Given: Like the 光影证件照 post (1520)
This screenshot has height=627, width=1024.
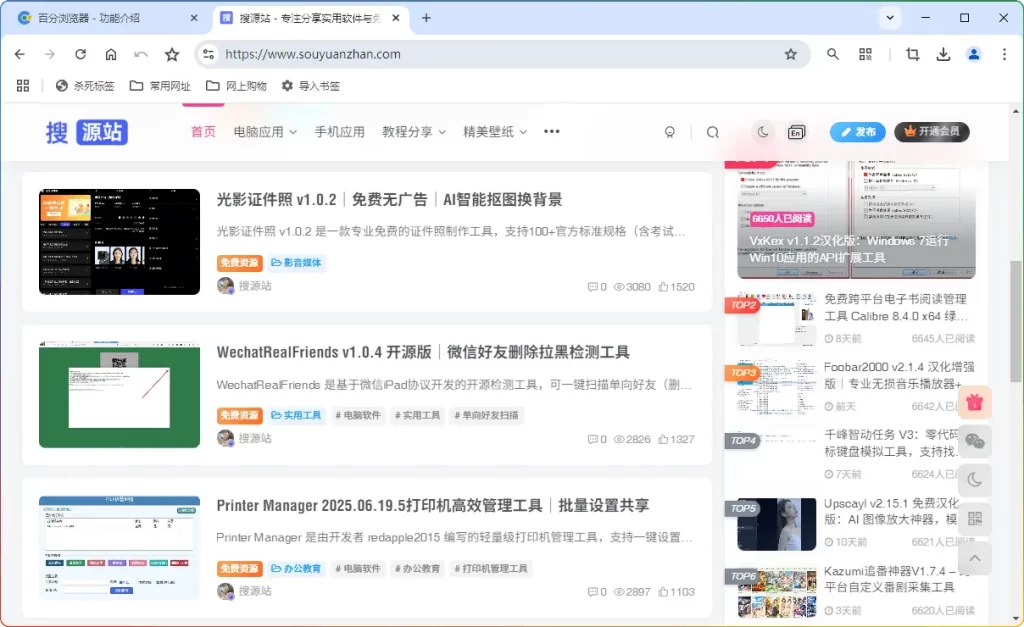Looking at the screenshot, I should [677, 287].
